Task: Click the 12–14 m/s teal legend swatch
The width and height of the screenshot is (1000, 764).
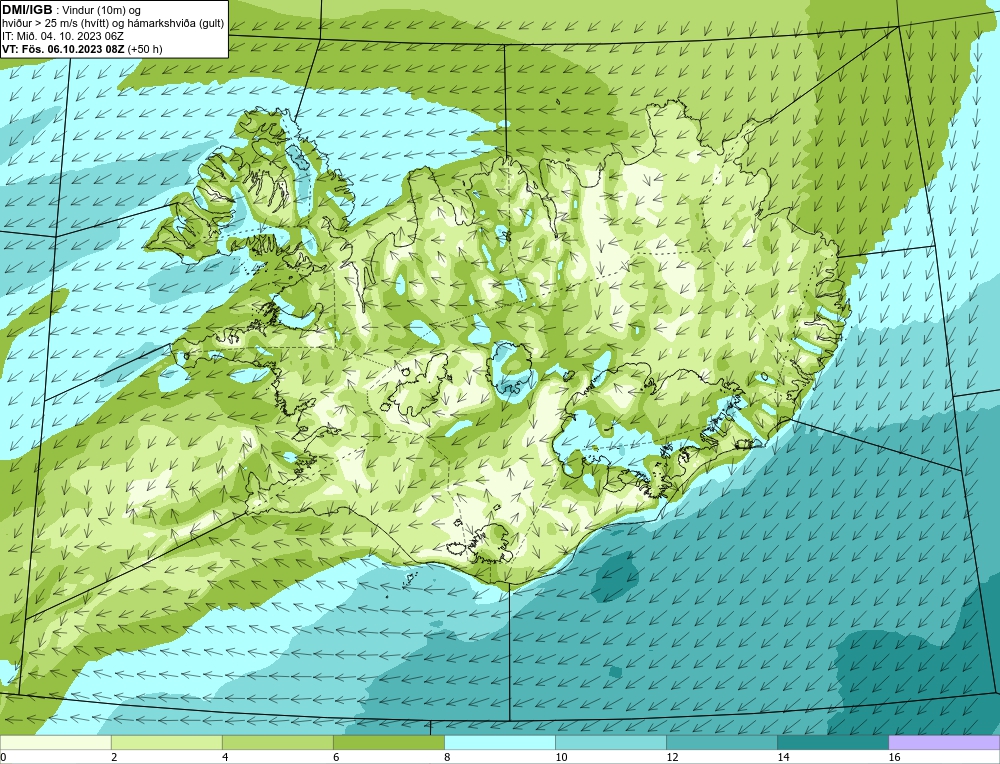Action: [x=721, y=742]
